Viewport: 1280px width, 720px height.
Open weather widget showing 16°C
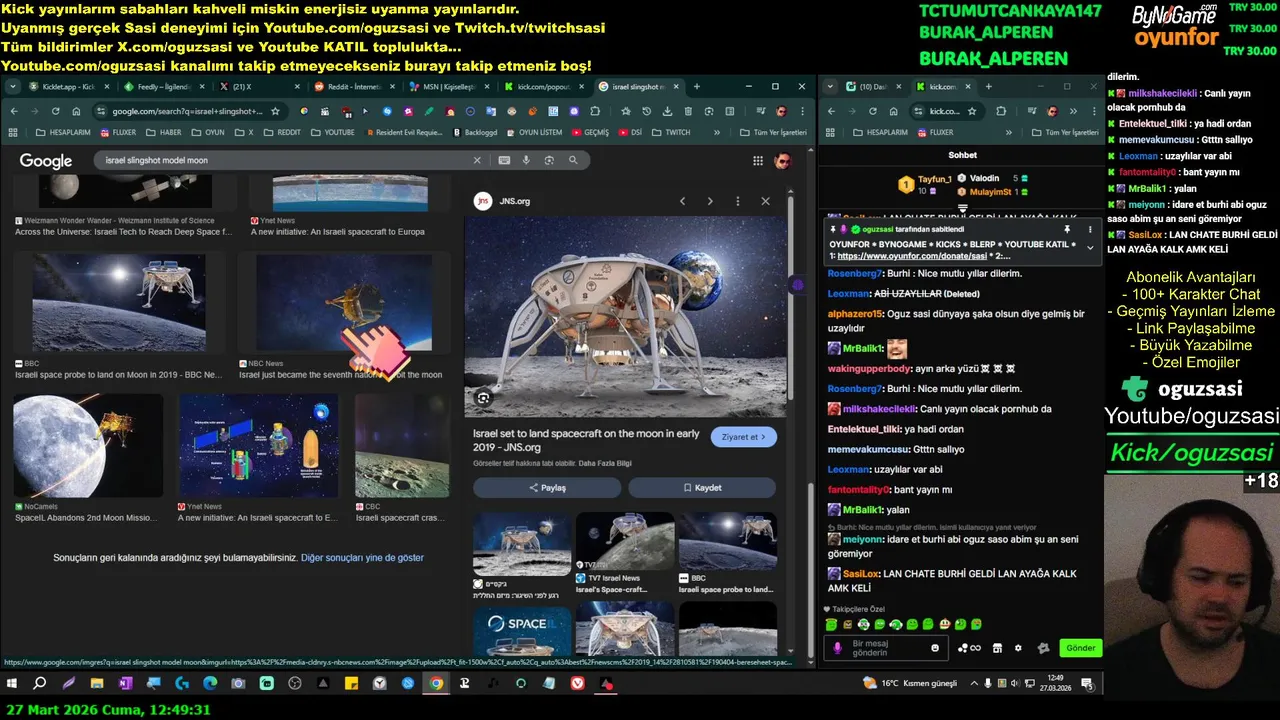coord(911,683)
